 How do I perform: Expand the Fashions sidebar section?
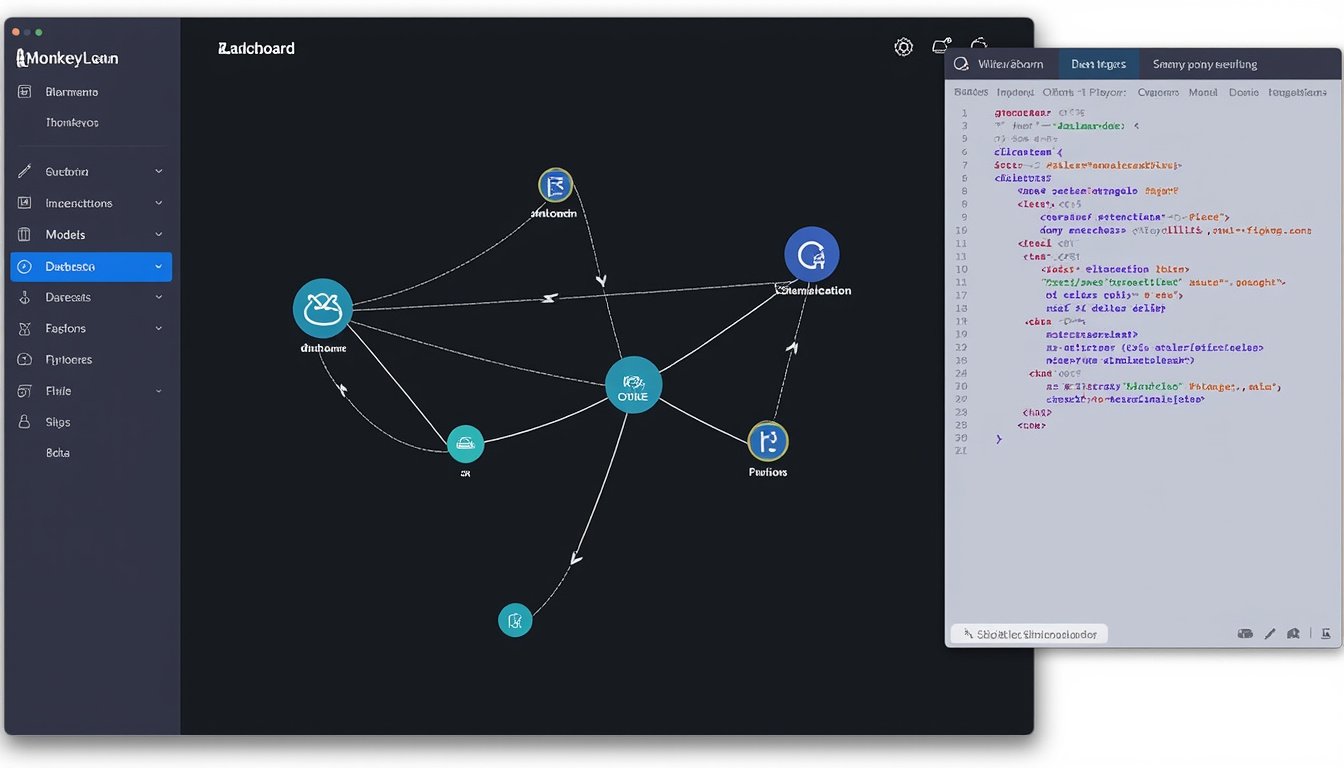click(158, 328)
